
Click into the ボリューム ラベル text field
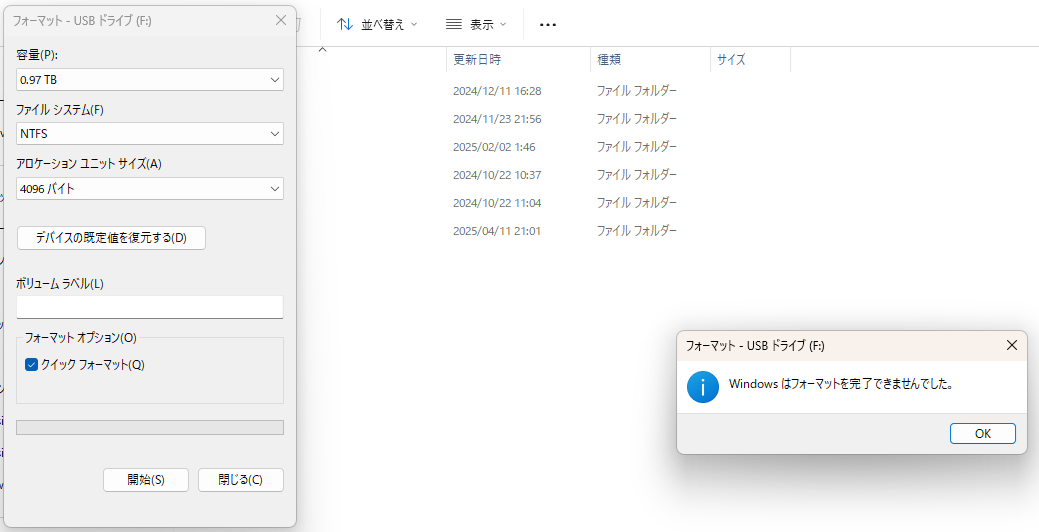pyautogui.click(x=150, y=307)
